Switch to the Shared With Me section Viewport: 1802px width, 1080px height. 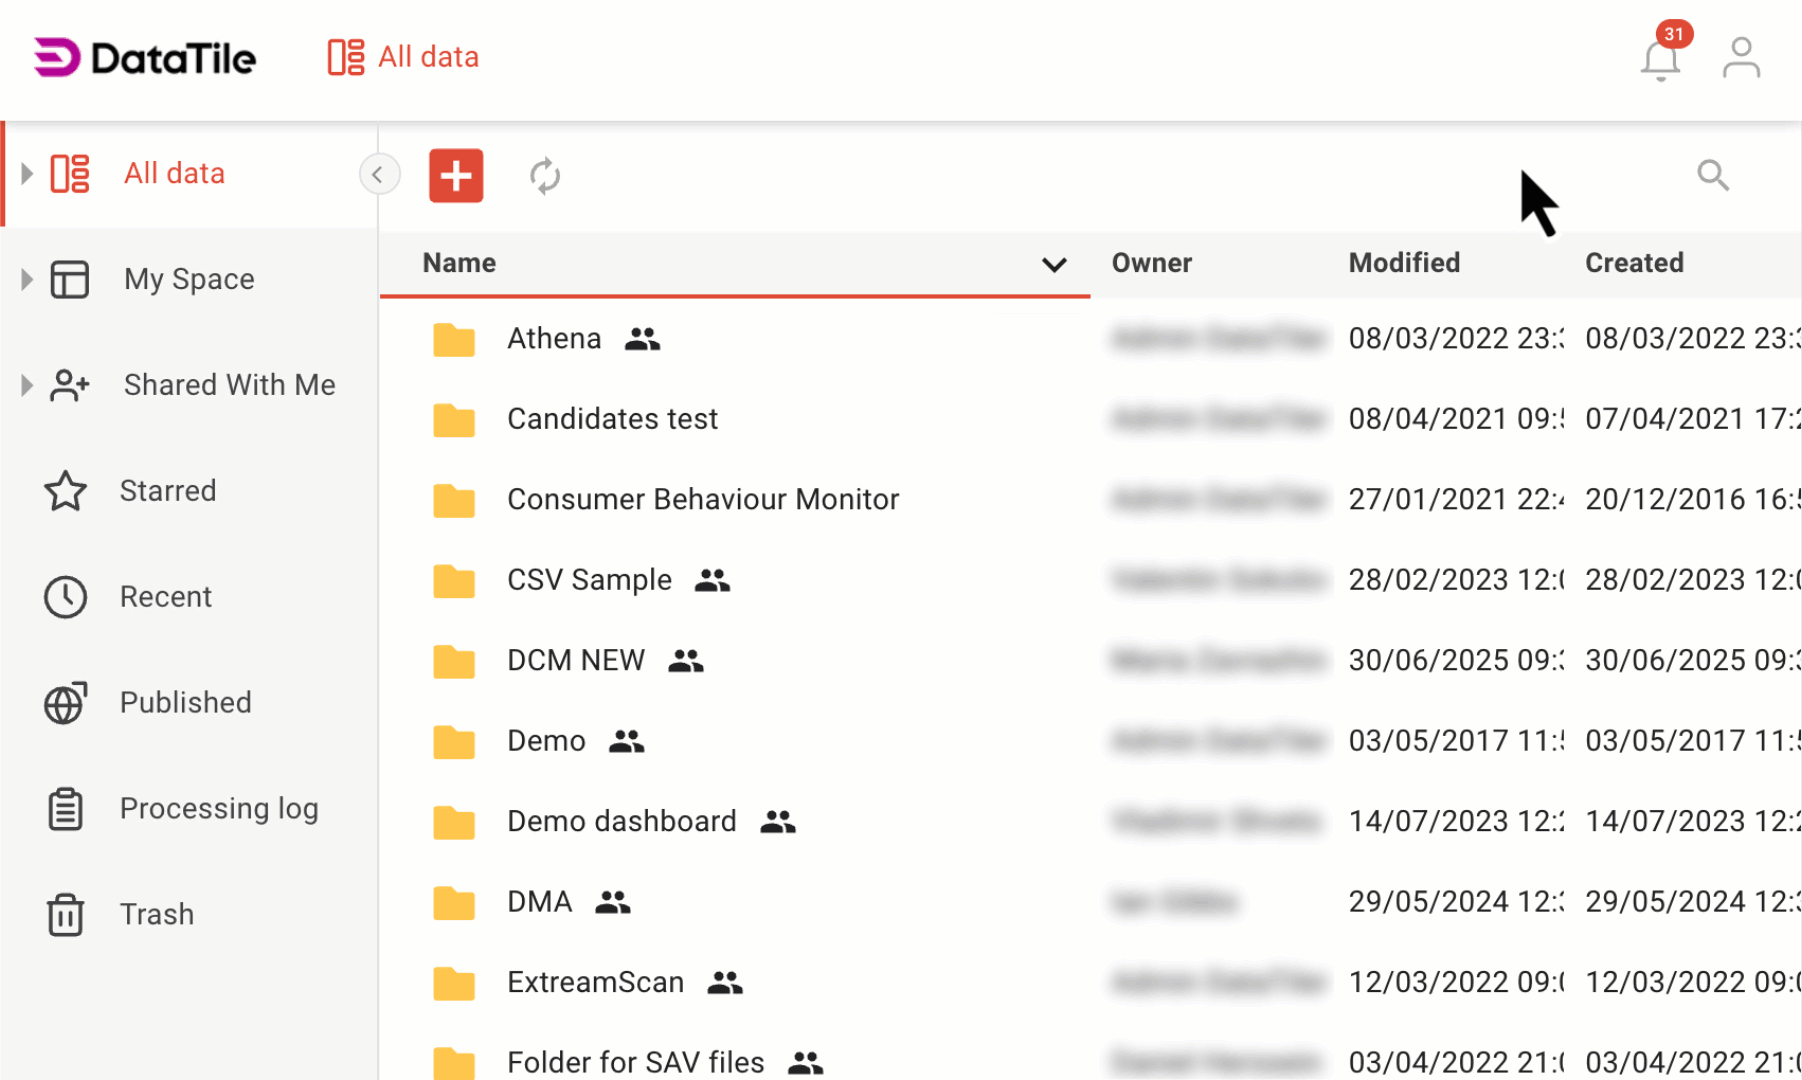pos(228,385)
